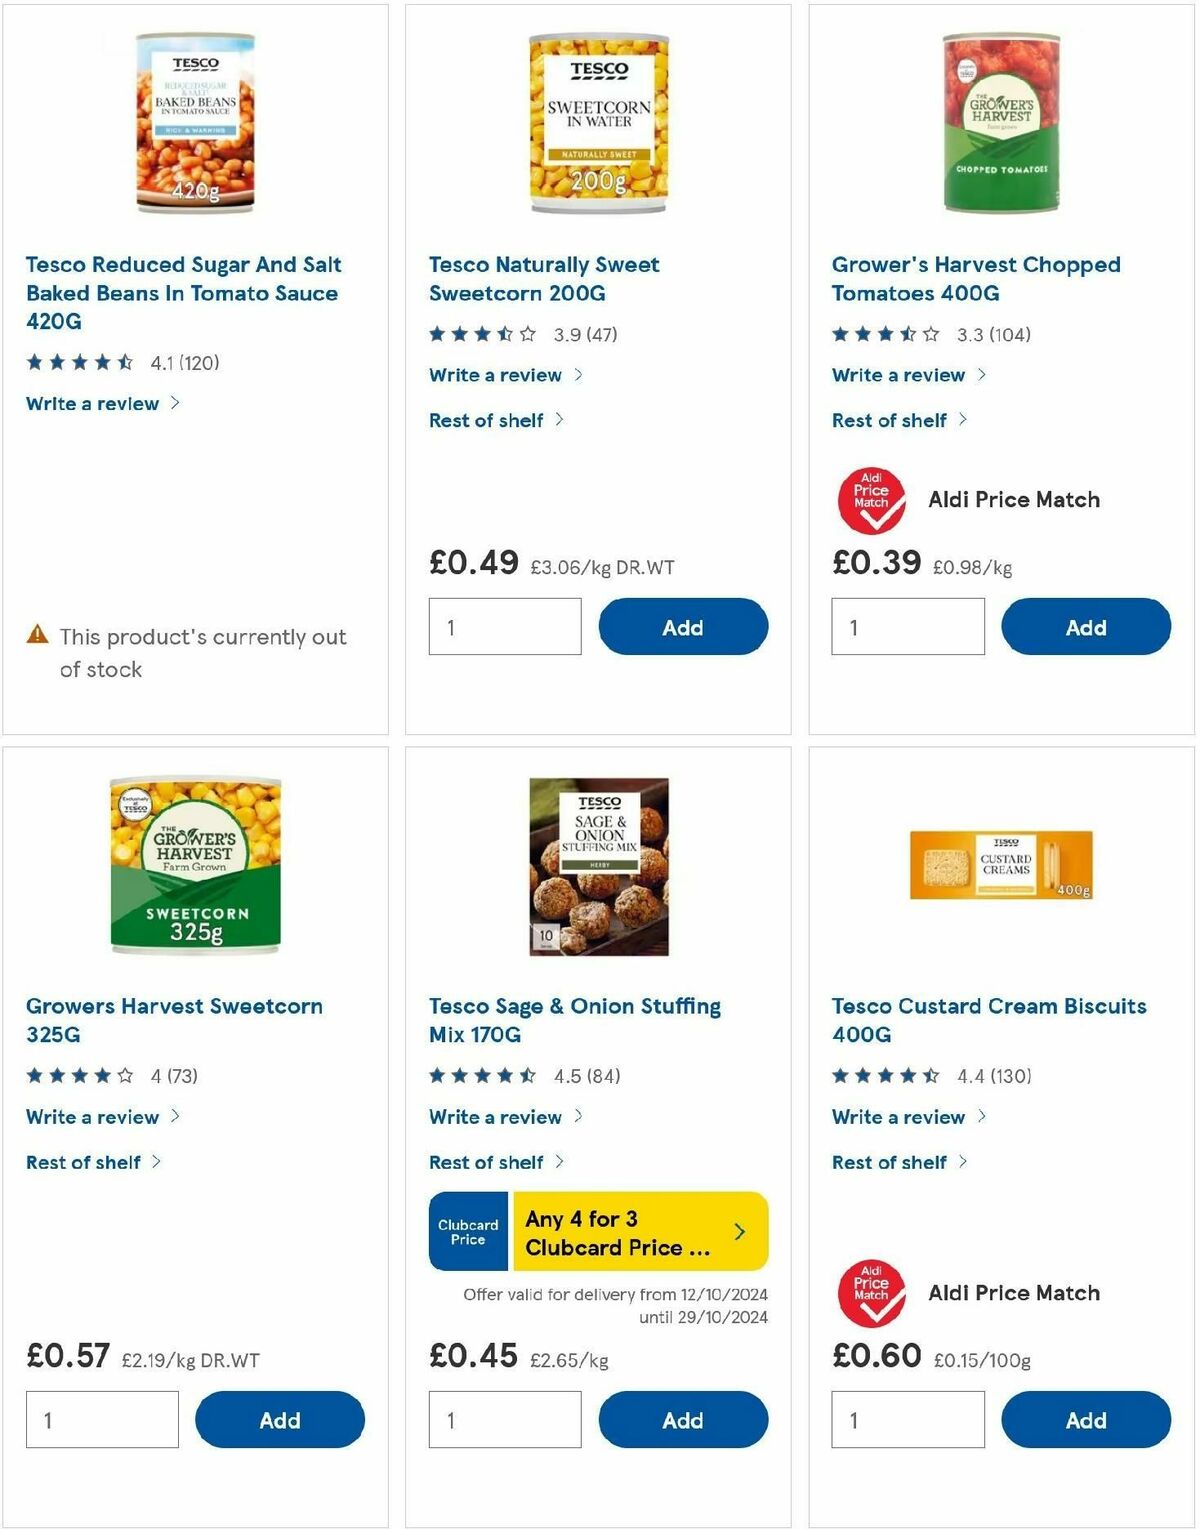Viewport: 1200px width, 1529px height.
Task: Click the Aldi Price Match logo on chopped tomatoes
Action: coord(871,498)
